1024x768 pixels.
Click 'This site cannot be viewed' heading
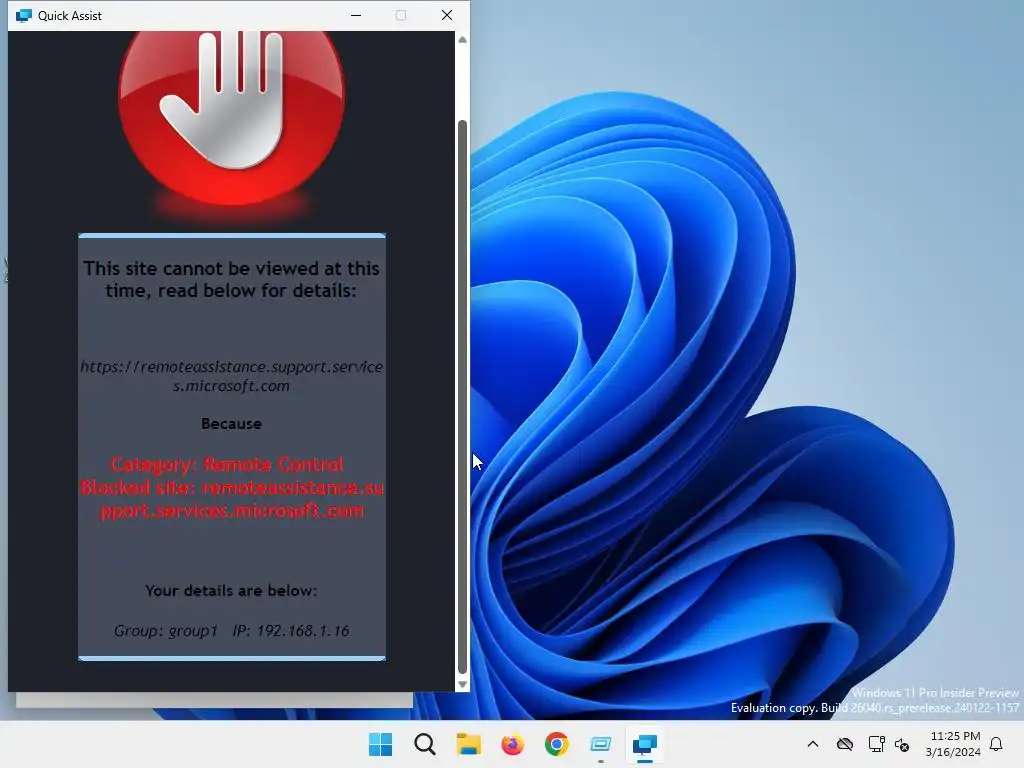tap(231, 280)
